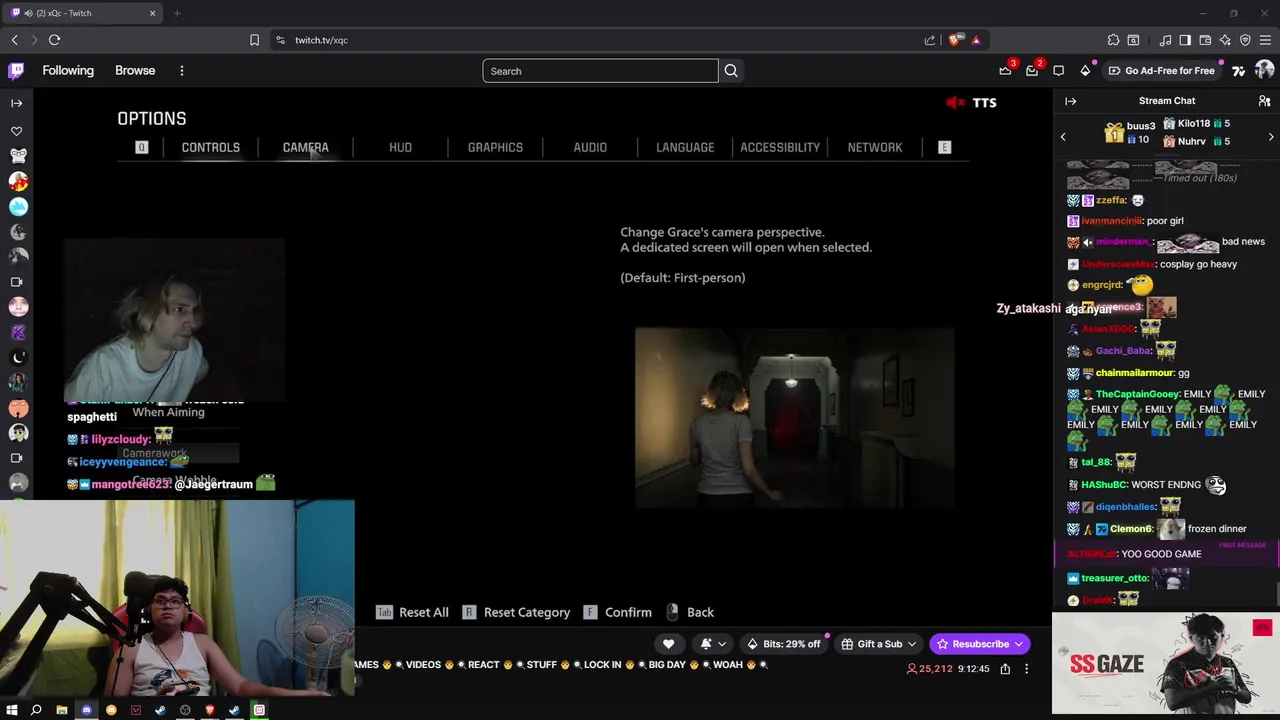
Task: Open Whispers speech bubble icon
Action: click(1058, 71)
